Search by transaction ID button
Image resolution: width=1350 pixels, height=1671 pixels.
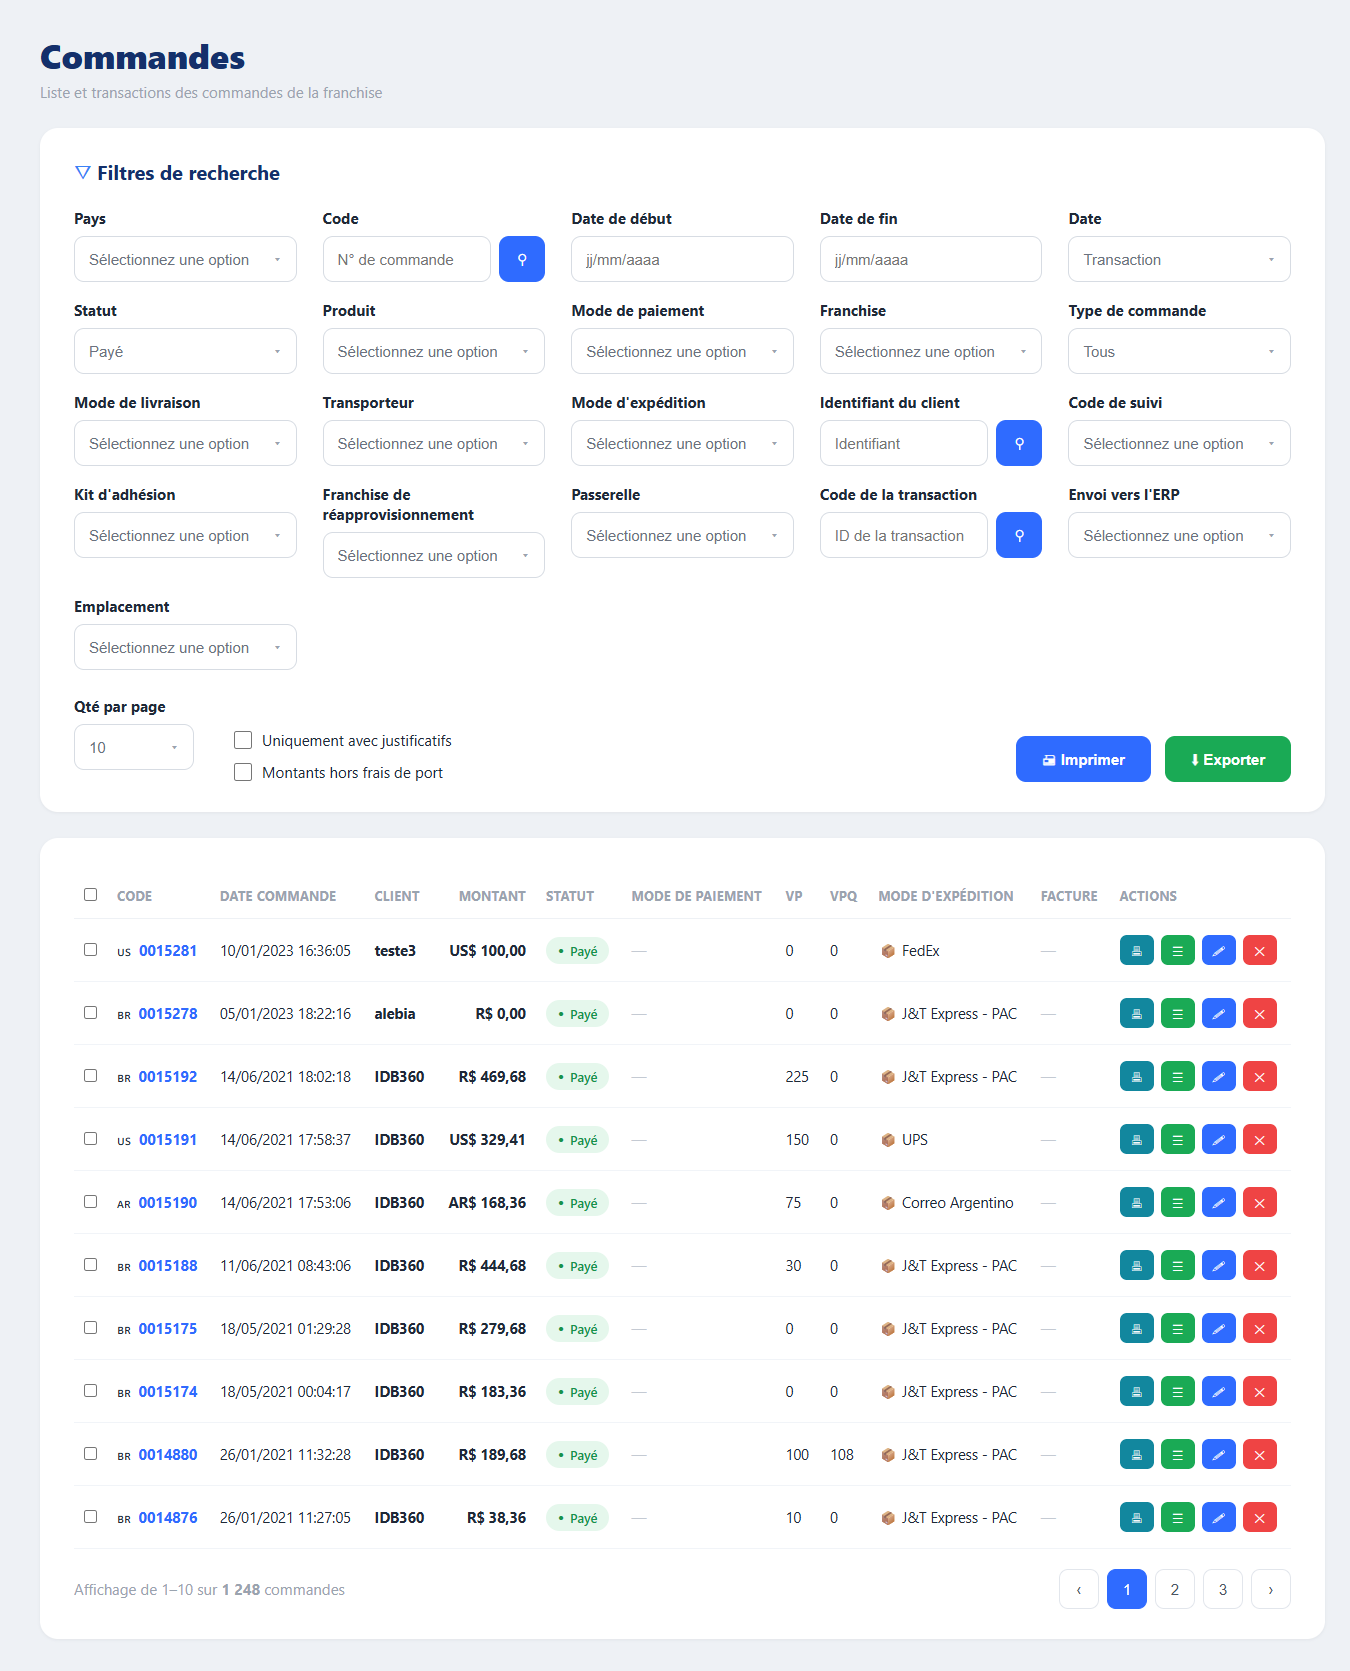coord(1018,535)
